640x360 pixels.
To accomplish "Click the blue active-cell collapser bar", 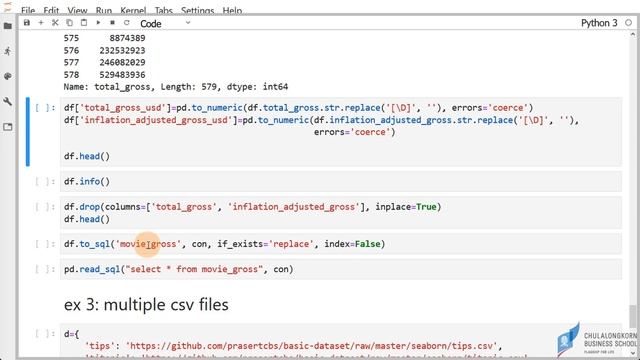I will coord(28,131).
